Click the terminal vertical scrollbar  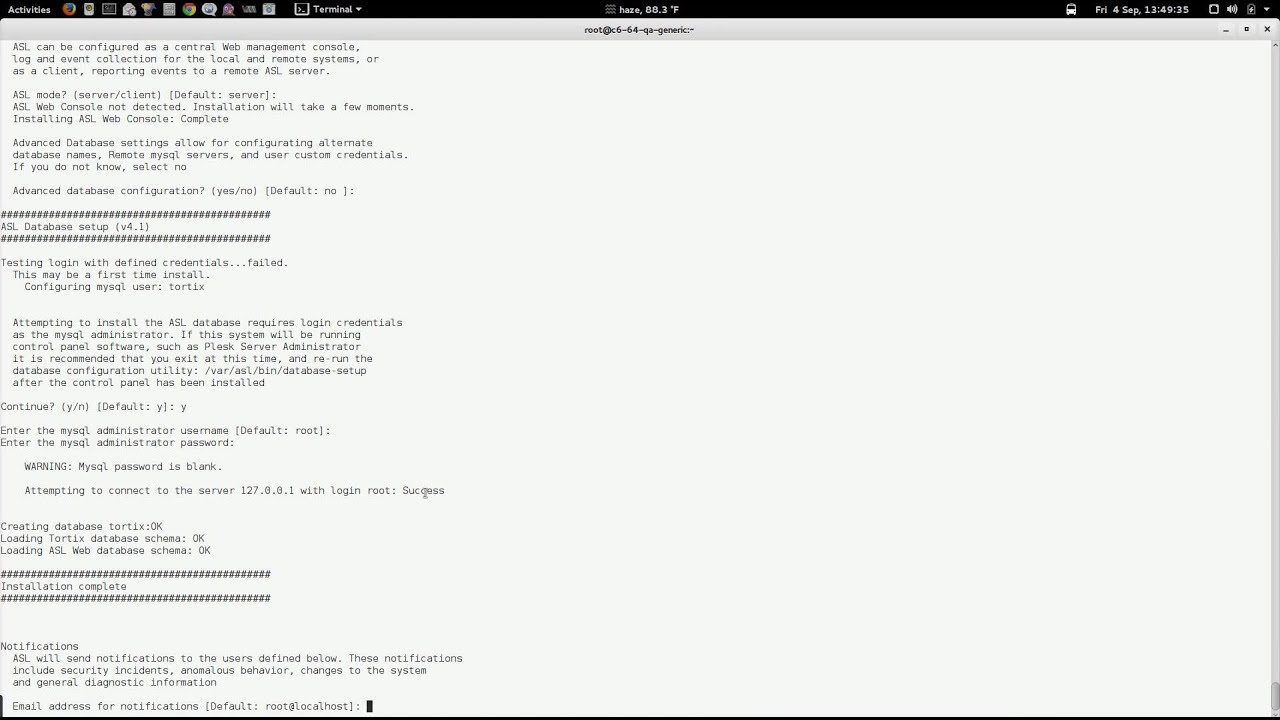[x=1274, y=695]
